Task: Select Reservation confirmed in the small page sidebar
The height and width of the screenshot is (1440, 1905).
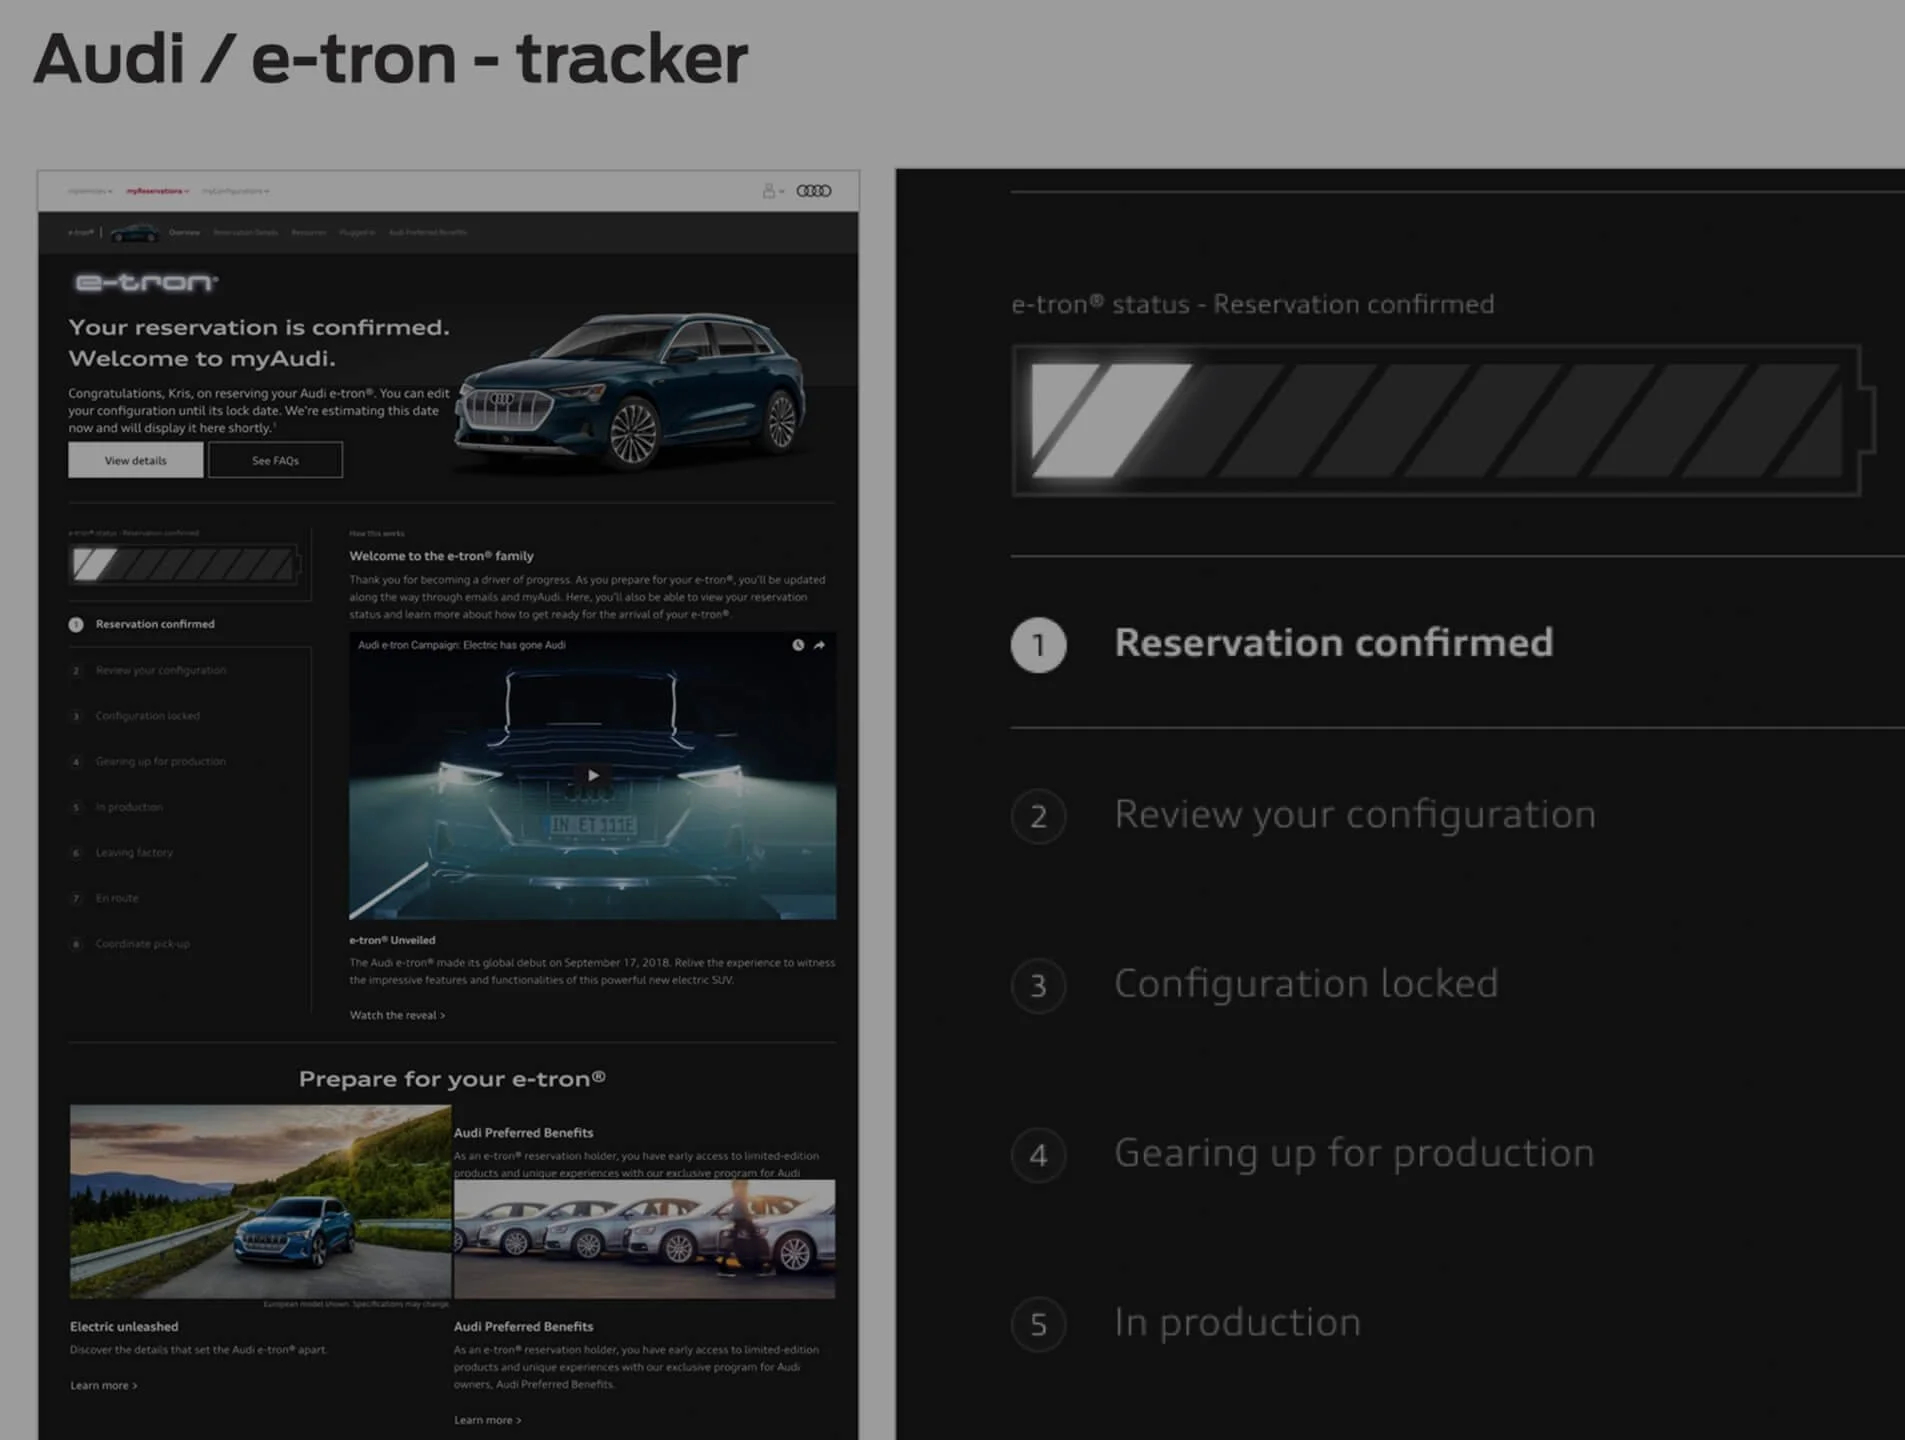Action: (155, 624)
